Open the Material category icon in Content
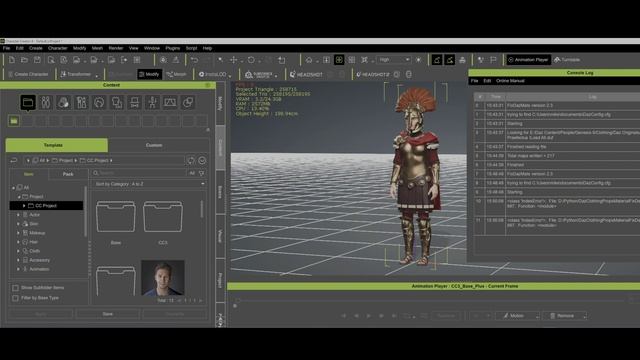 [x=188, y=102]
